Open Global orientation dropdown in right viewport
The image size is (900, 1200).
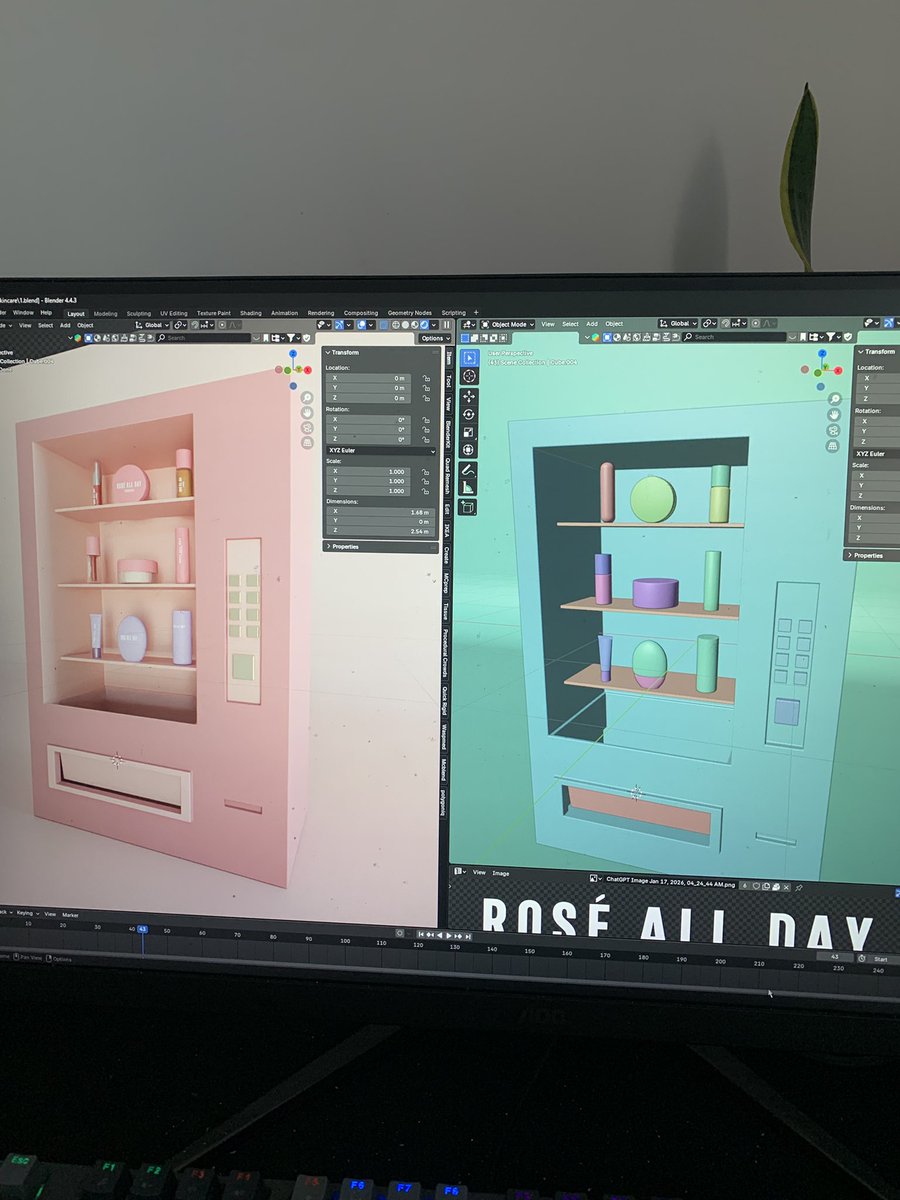[x=678, y=324]
